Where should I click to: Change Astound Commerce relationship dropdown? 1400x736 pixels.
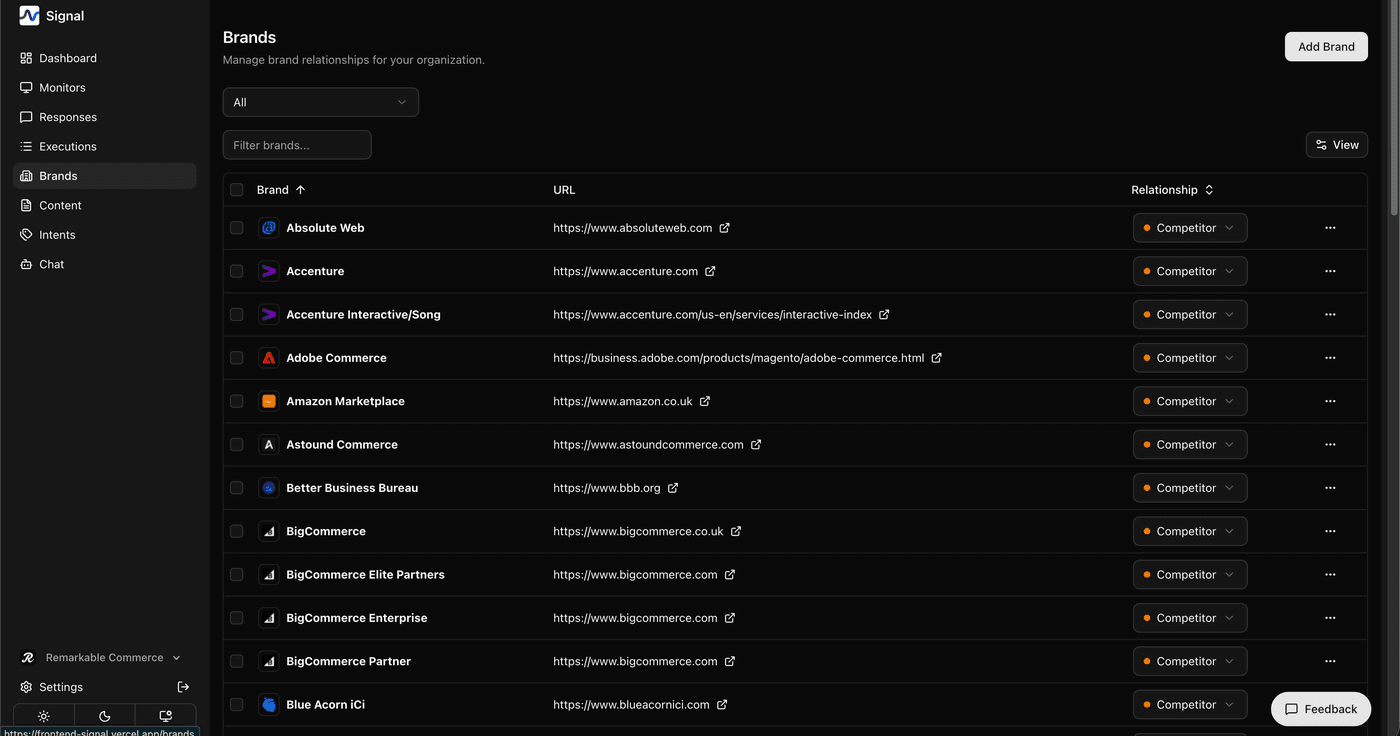click(1190, 444)
